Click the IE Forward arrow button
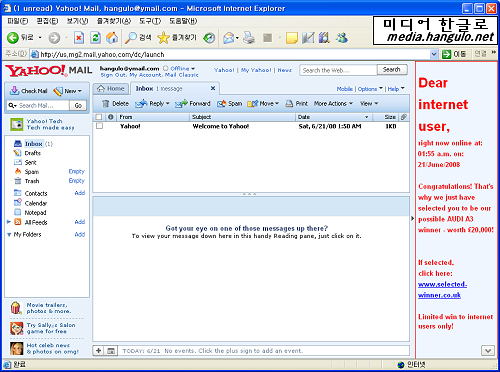The image size is (500, 372). pyautogui.click(x=54, y=38)
